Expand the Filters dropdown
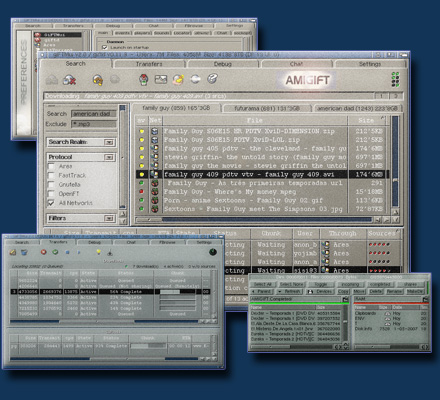 [109, 218]
